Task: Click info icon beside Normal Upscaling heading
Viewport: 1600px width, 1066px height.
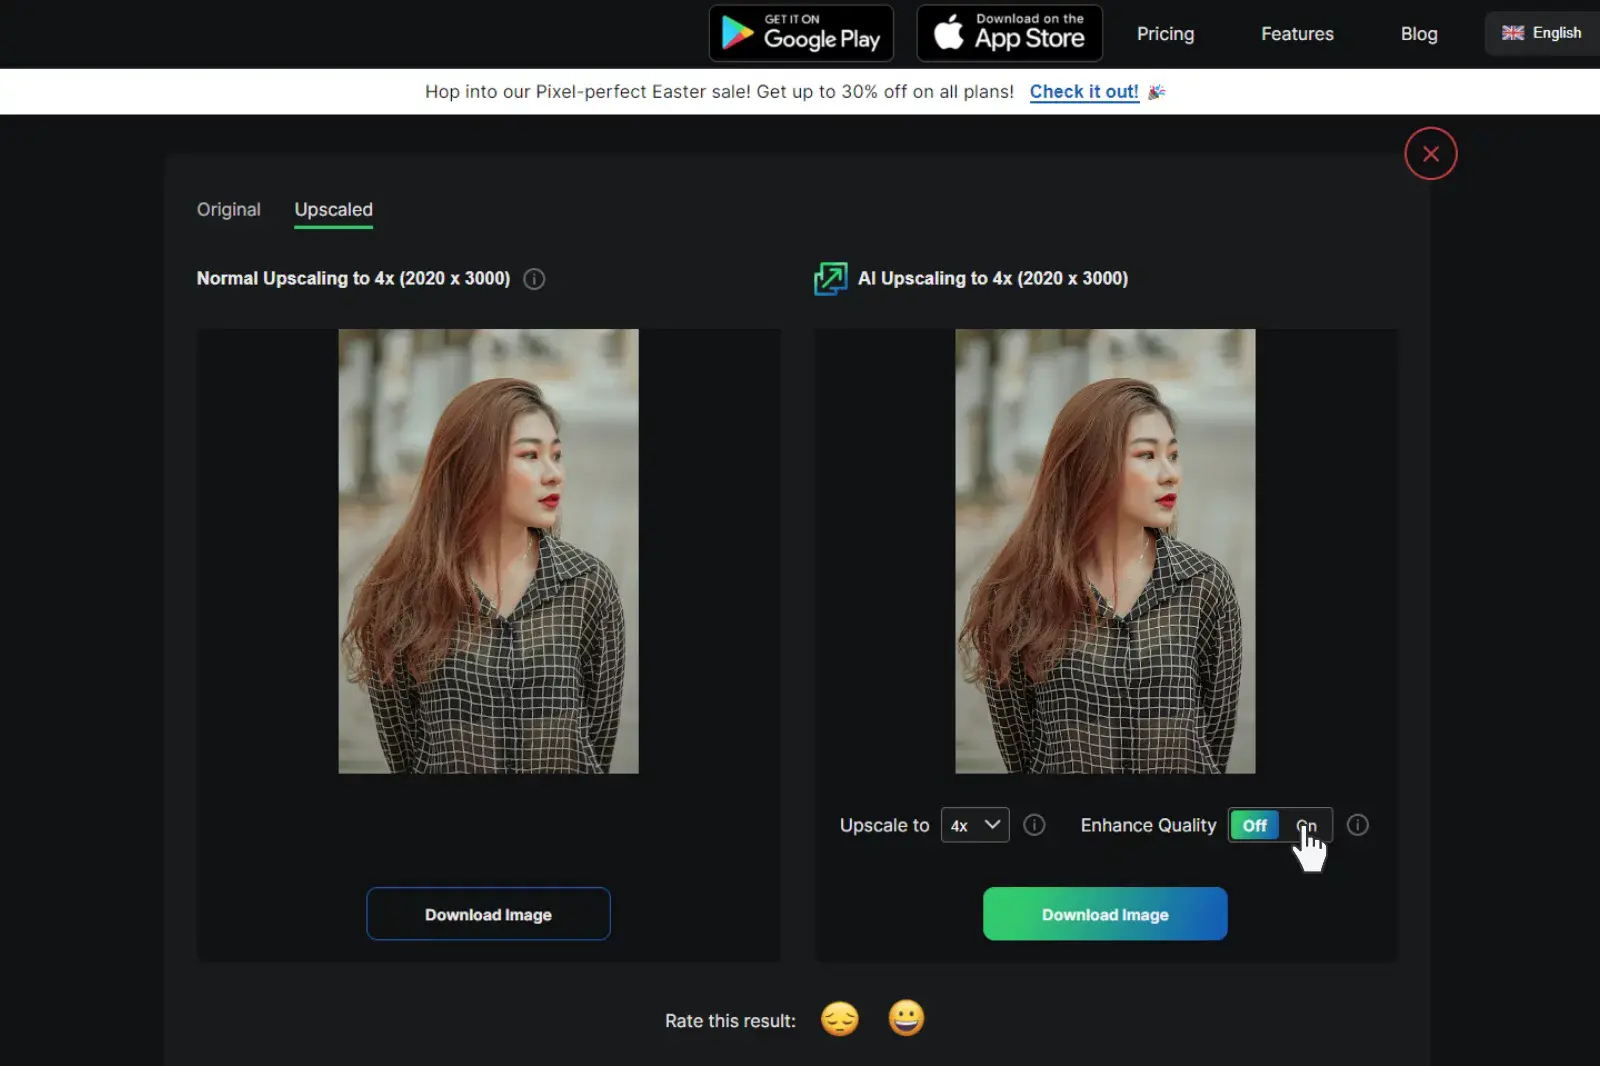Action: tap(534, 279)
